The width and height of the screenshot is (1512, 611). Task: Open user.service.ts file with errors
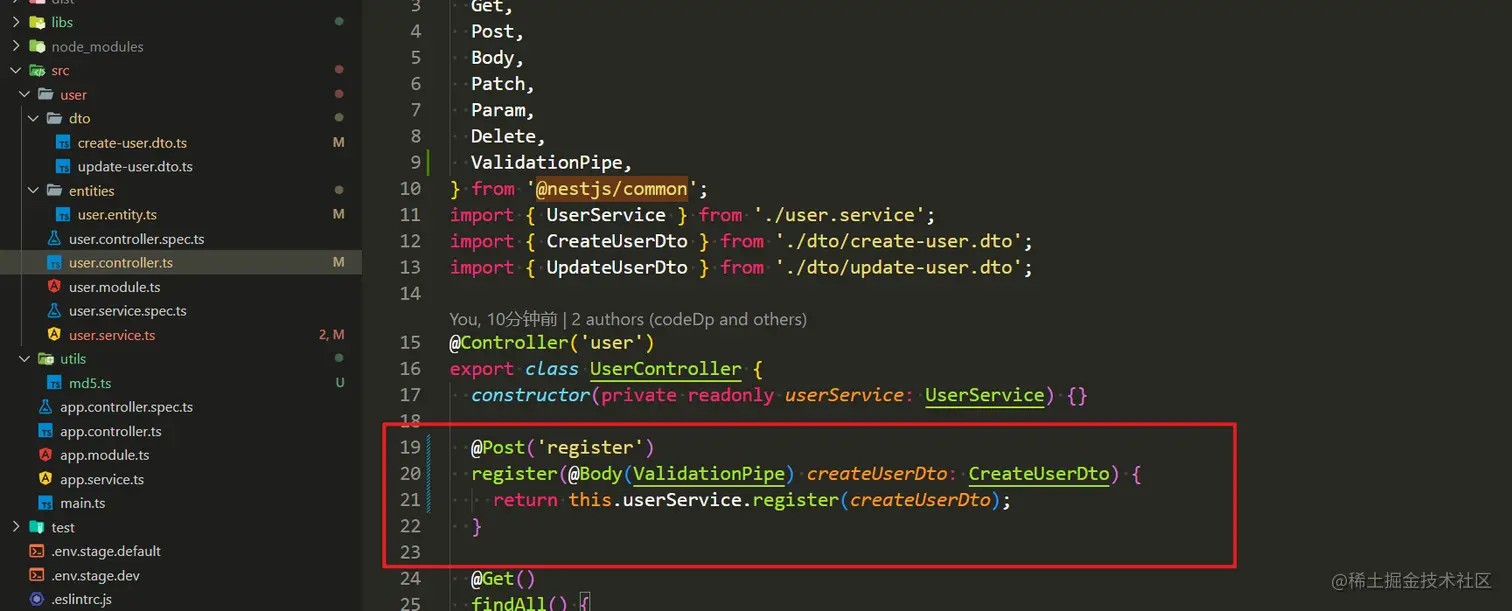coord(112,335)
